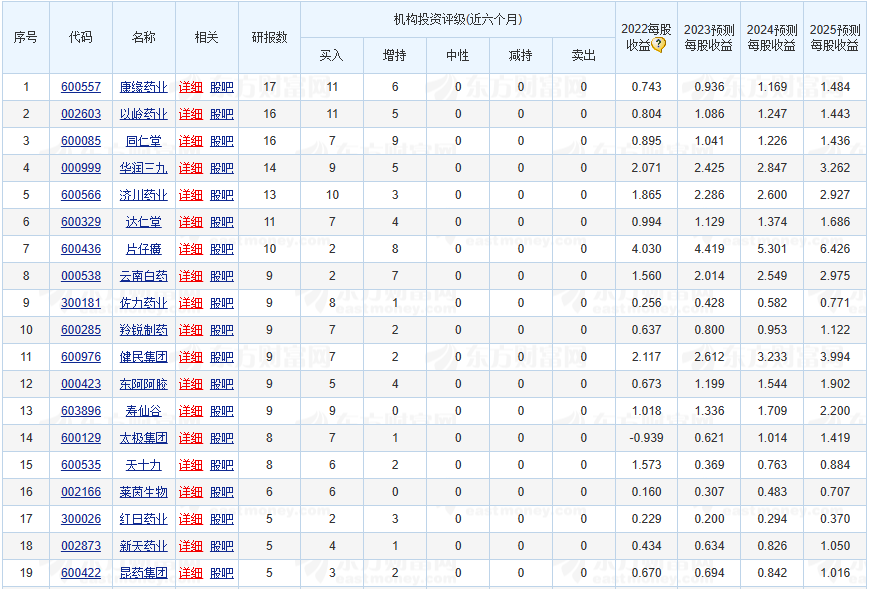Open stock code 000999 link
Viewport: 871px width, 589px height.
click(81, 168)
